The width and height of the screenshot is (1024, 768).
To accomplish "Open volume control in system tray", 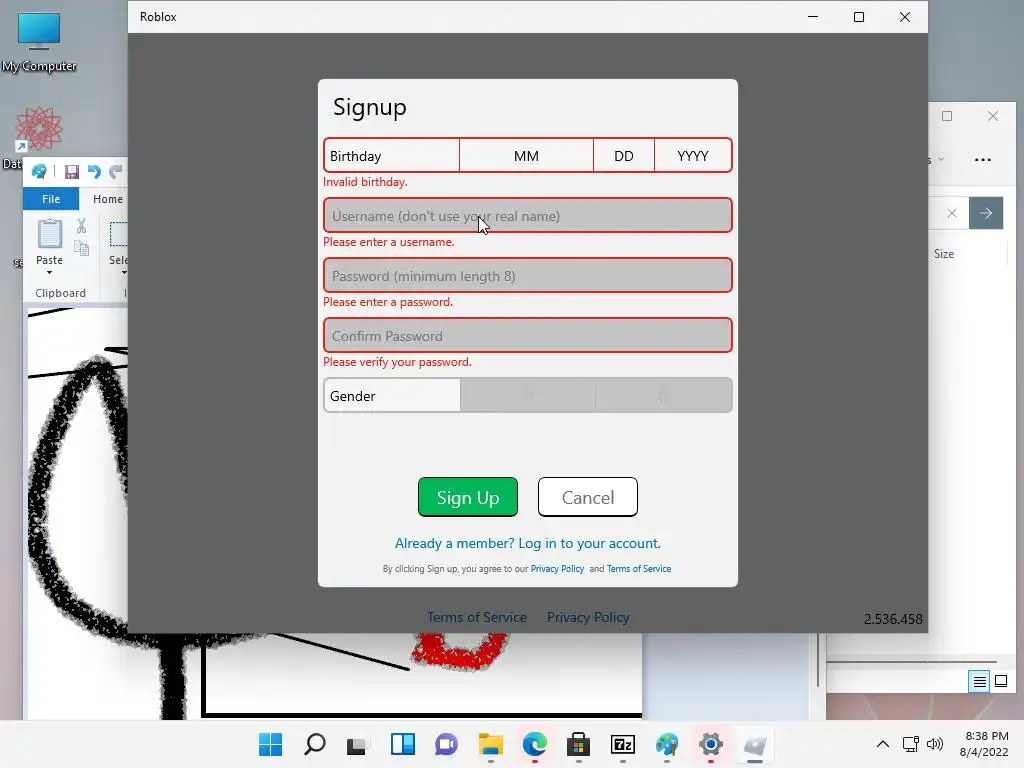I will click(x=935, y=744).
